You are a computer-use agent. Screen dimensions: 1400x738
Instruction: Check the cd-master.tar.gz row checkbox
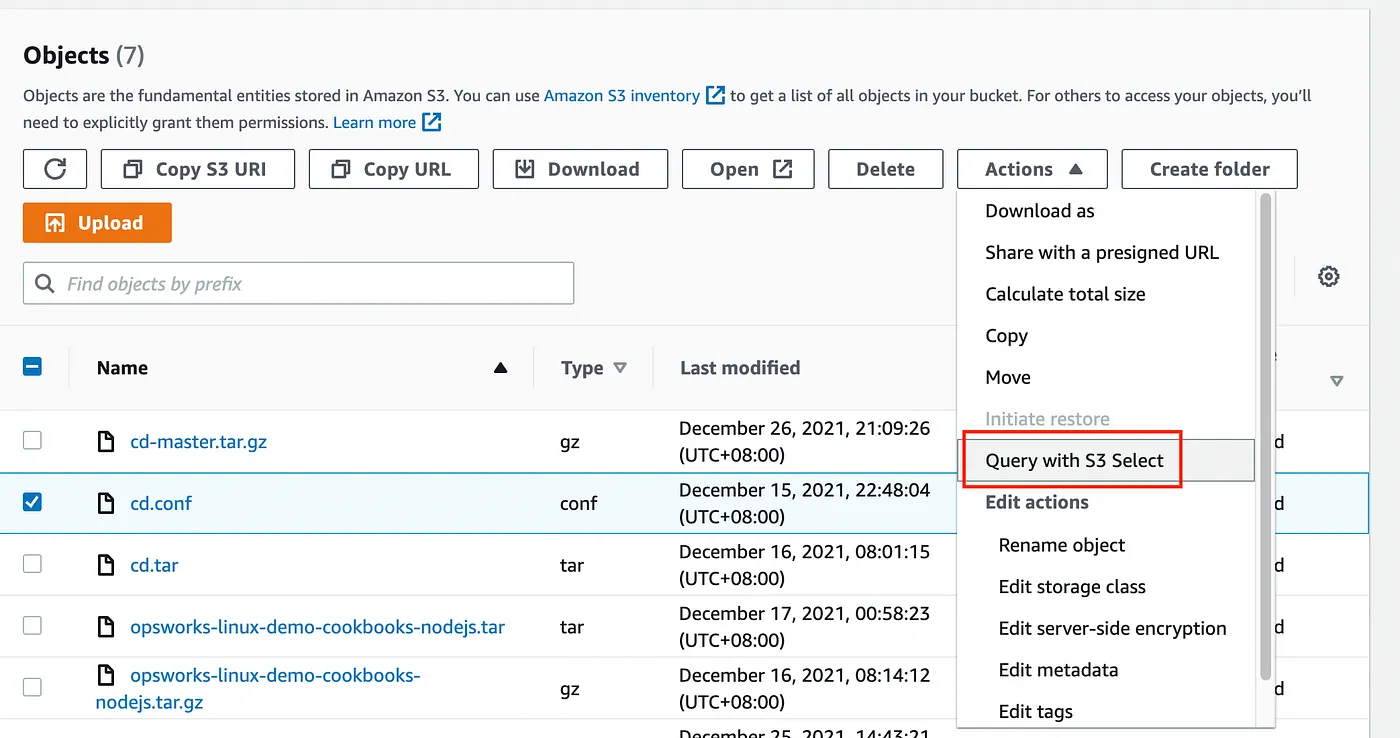[x=32, y=440]
